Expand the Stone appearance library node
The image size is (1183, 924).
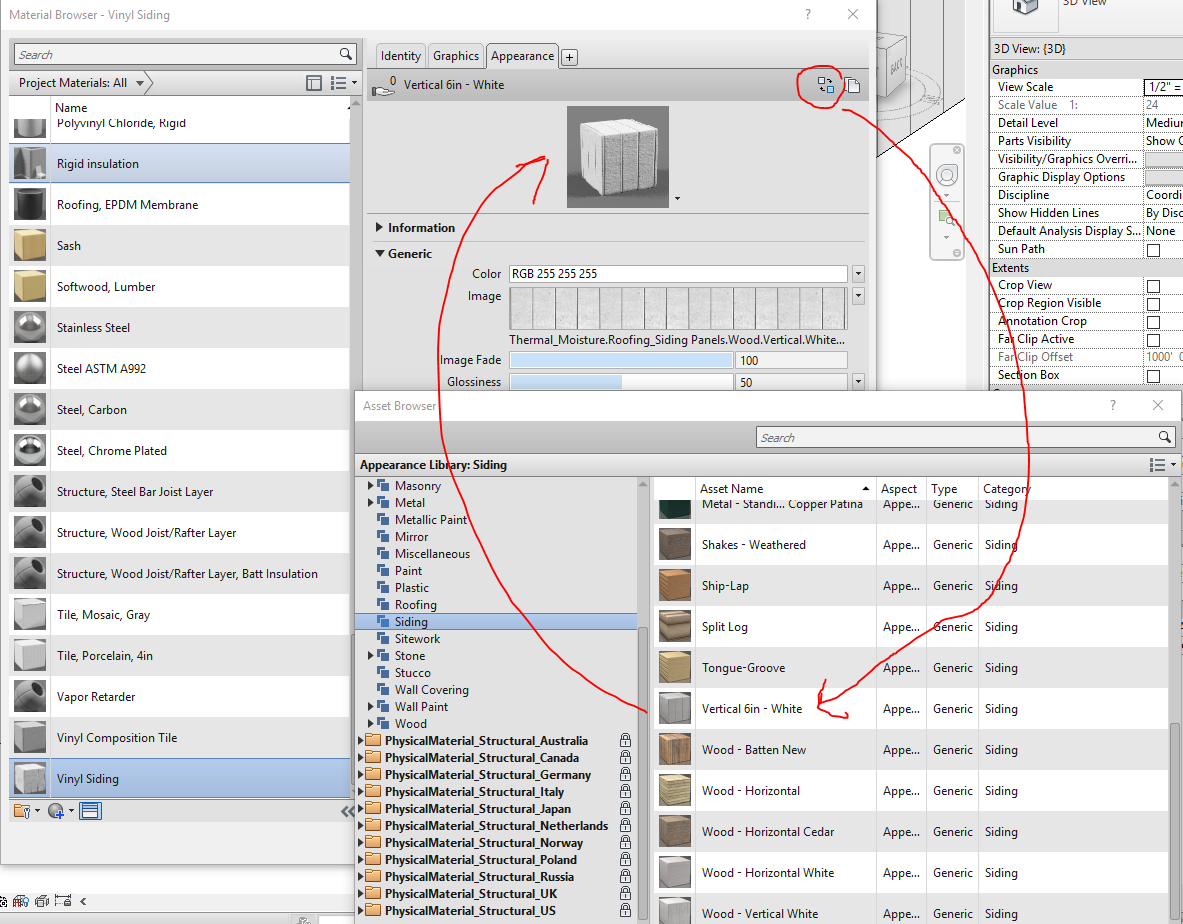point(370,656)
